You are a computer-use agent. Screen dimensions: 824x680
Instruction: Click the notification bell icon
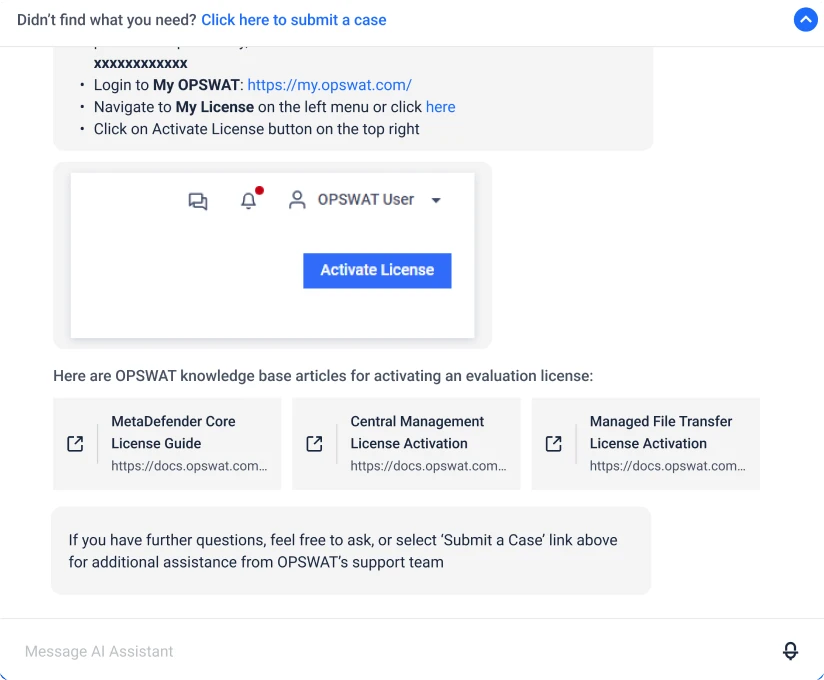(249, 200)
